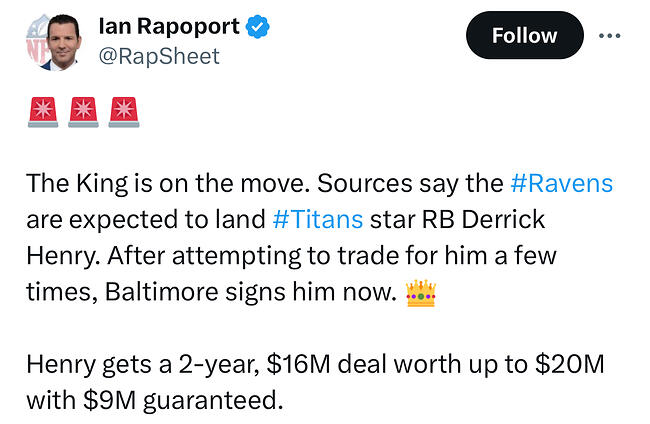Image resolution: width=650 pixels, height=424 pixels.
Task: Click the blue verified badge
Action: [x=257, y=27]
